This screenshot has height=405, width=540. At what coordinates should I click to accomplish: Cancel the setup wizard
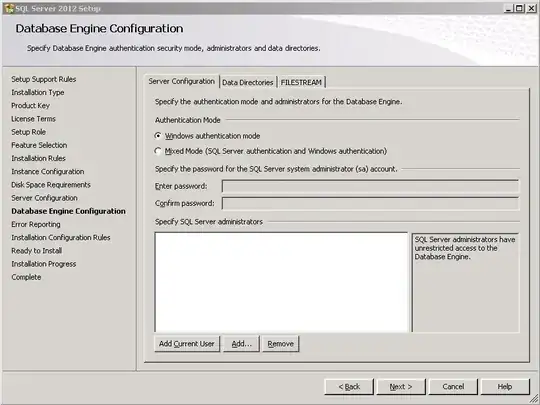pos(453,387)
